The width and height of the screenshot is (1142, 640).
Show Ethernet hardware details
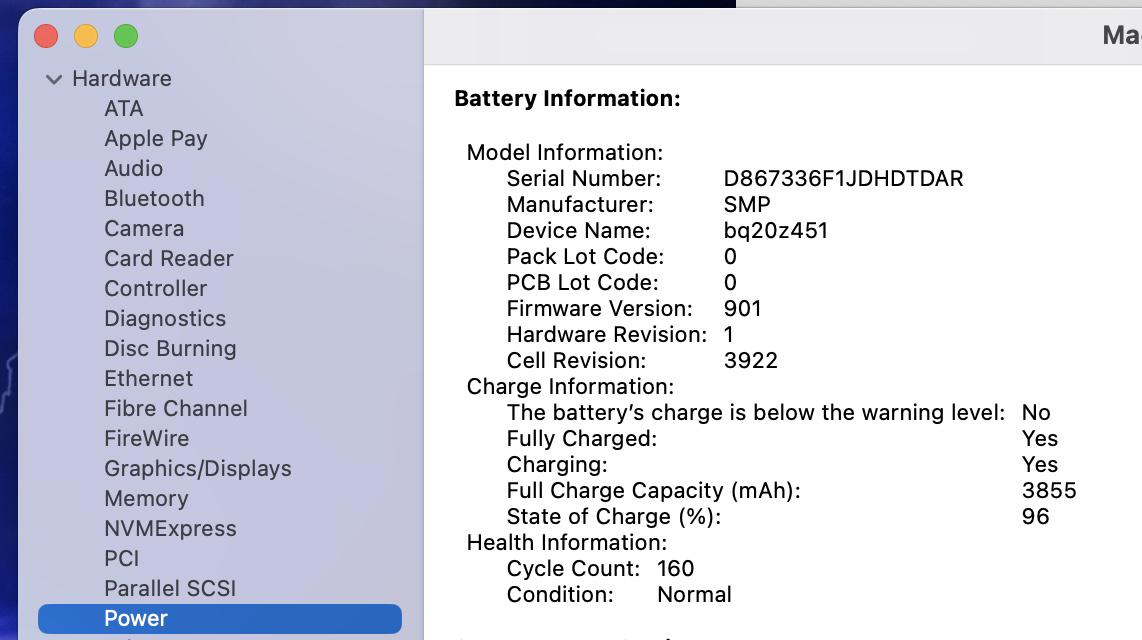148,378
